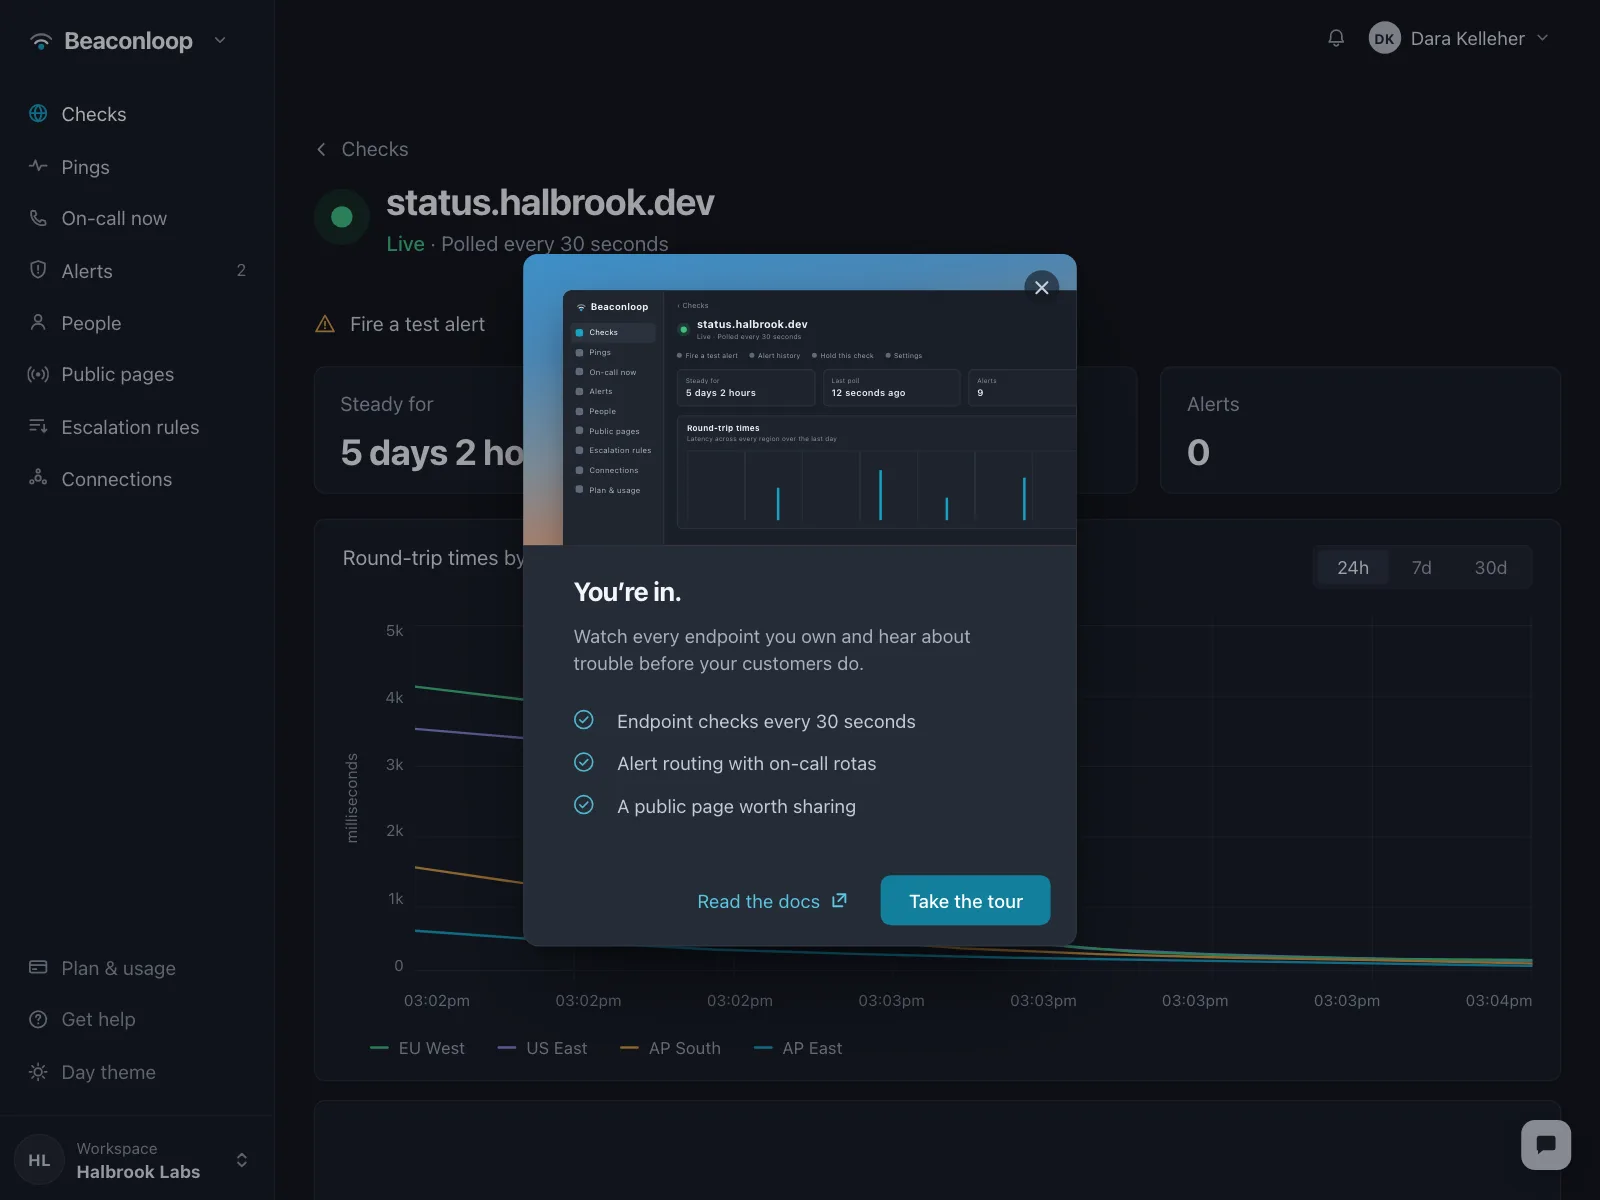Viewport: 1600px width, 1200px height.
Task: Toggle the AP South series in legend
Action: click(670, 1048)
